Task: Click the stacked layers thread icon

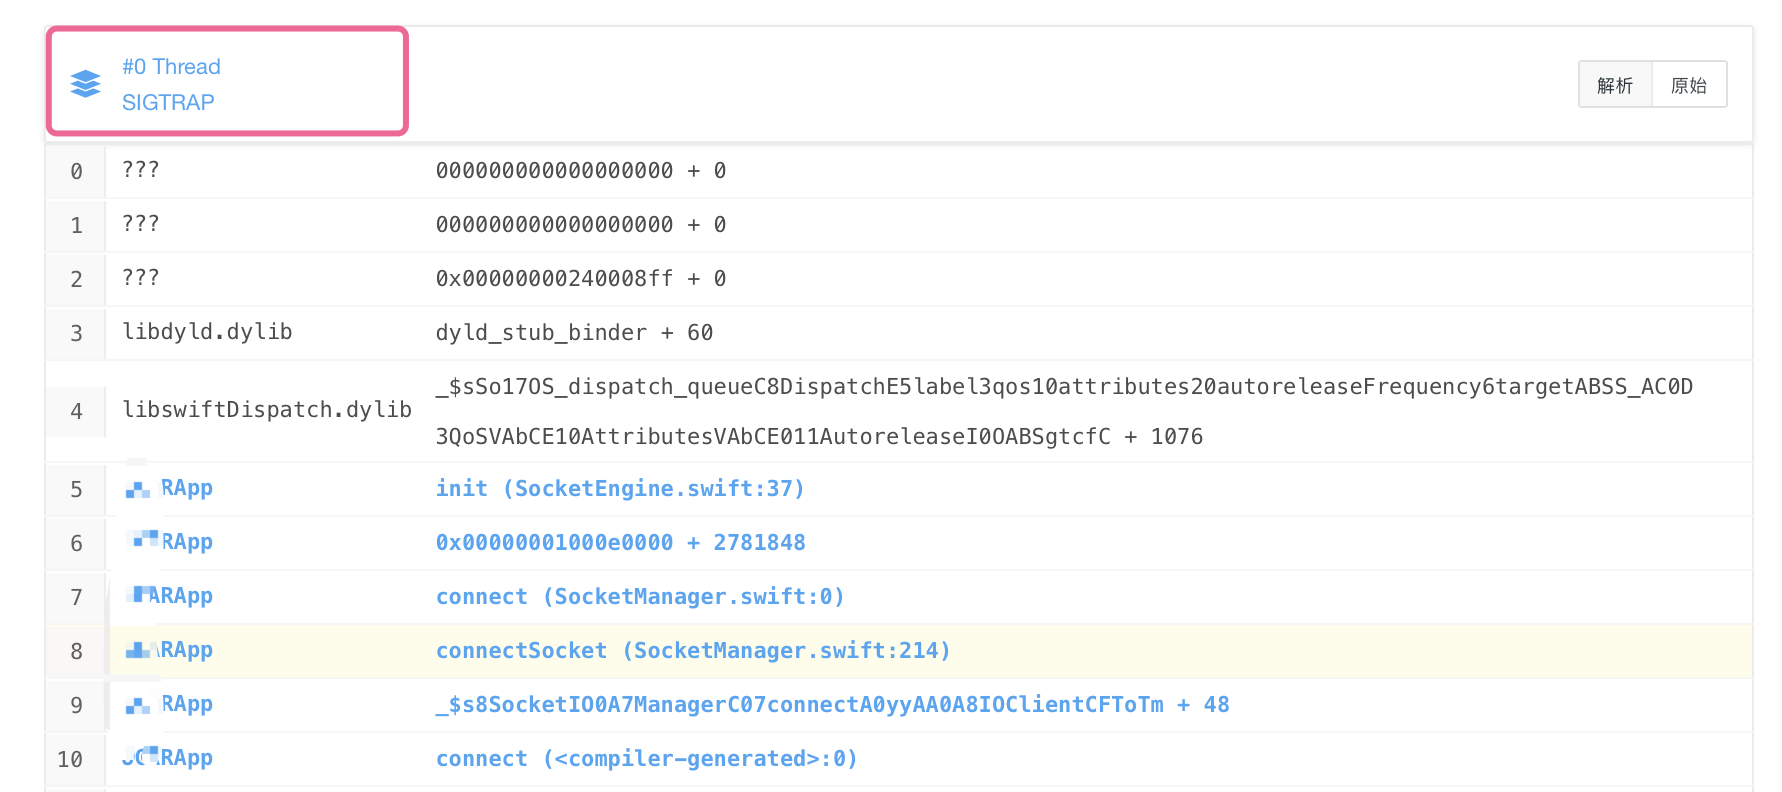Action: [x=86, y=84]
